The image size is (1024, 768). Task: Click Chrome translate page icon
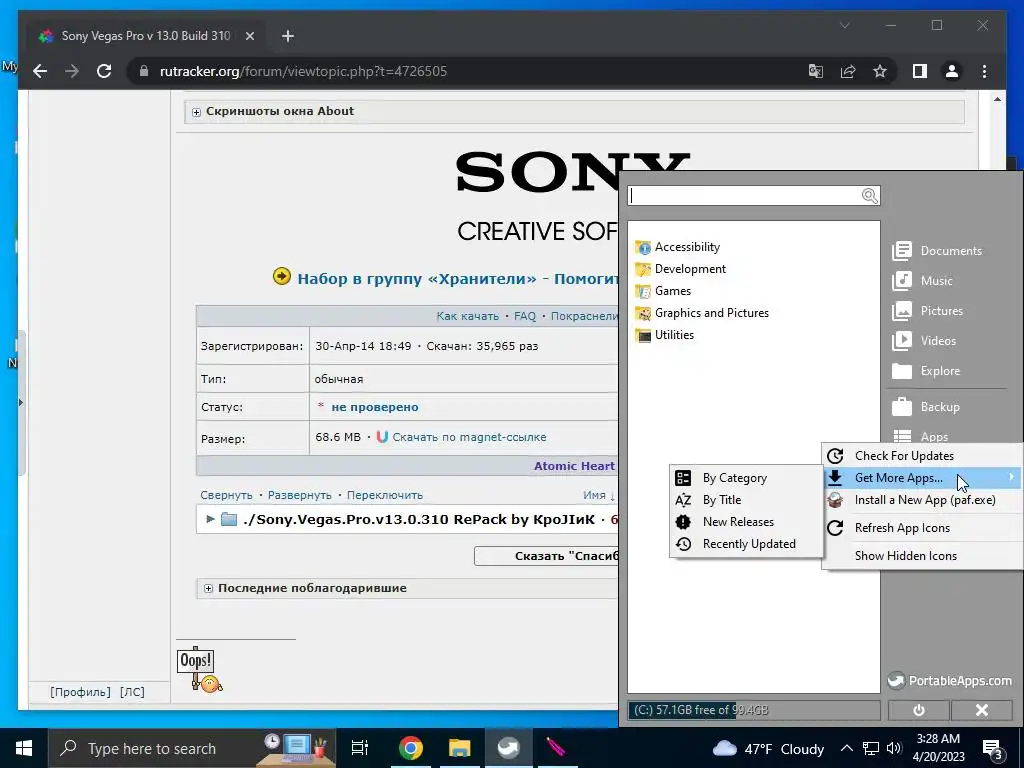[x=816, y=71]
